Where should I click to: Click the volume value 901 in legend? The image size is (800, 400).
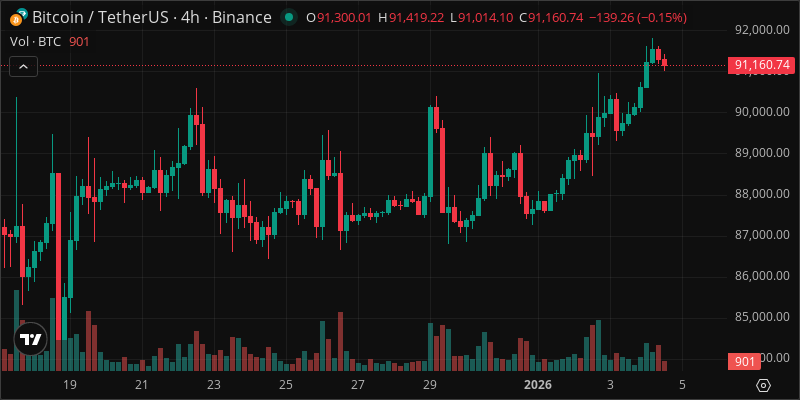pyautogui.click(x=79, y=42)
